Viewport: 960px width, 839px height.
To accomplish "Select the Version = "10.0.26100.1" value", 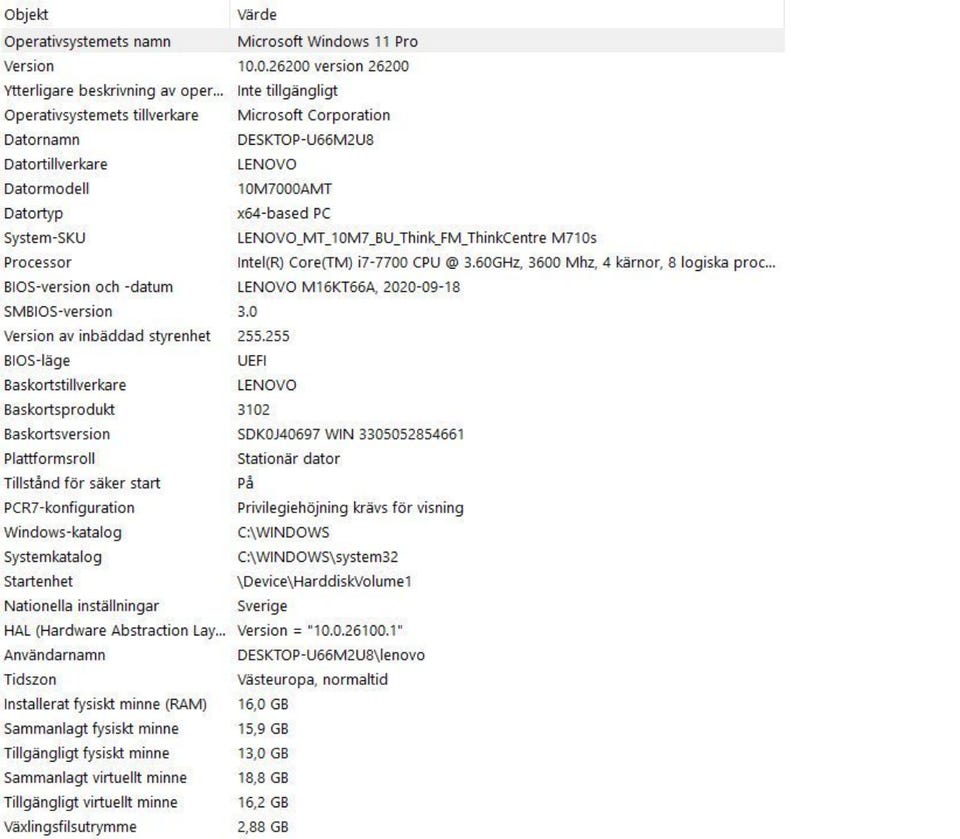I will click(320, 630).
